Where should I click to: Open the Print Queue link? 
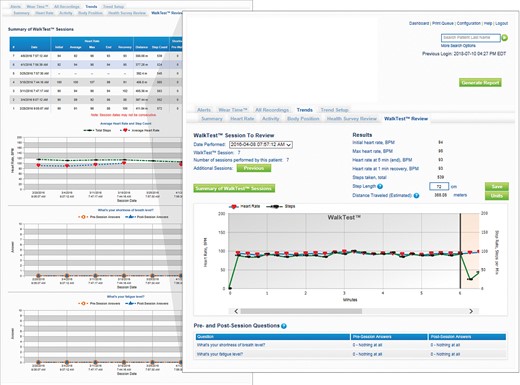(443, 23)
